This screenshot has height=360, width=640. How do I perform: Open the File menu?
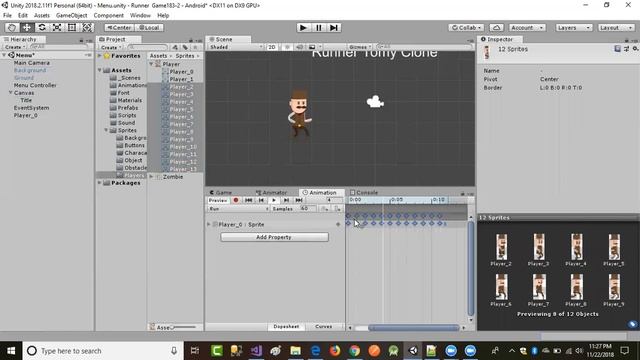[x=7, y=16]
